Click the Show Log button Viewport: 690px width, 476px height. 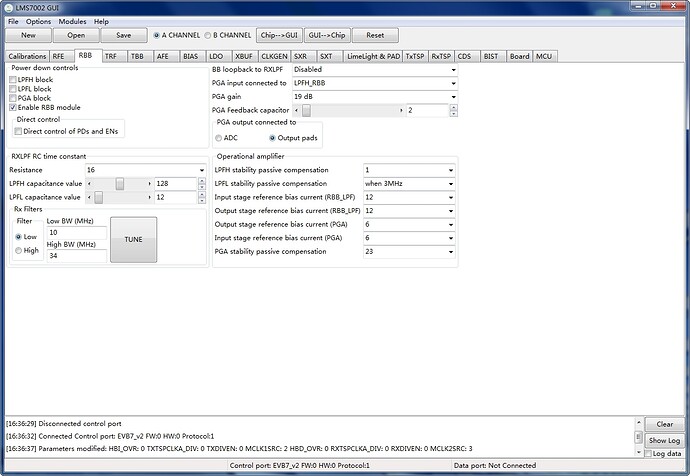click(664, 440)
